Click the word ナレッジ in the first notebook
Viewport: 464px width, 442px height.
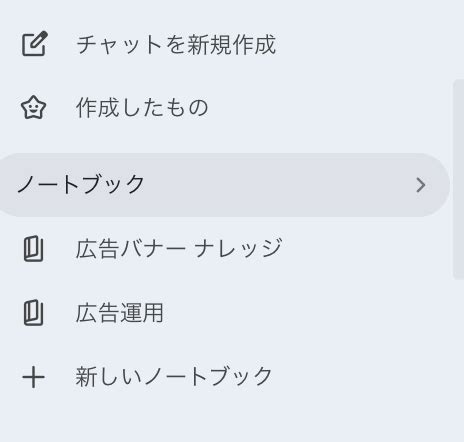pyautogui.click(x=238, y=248)
